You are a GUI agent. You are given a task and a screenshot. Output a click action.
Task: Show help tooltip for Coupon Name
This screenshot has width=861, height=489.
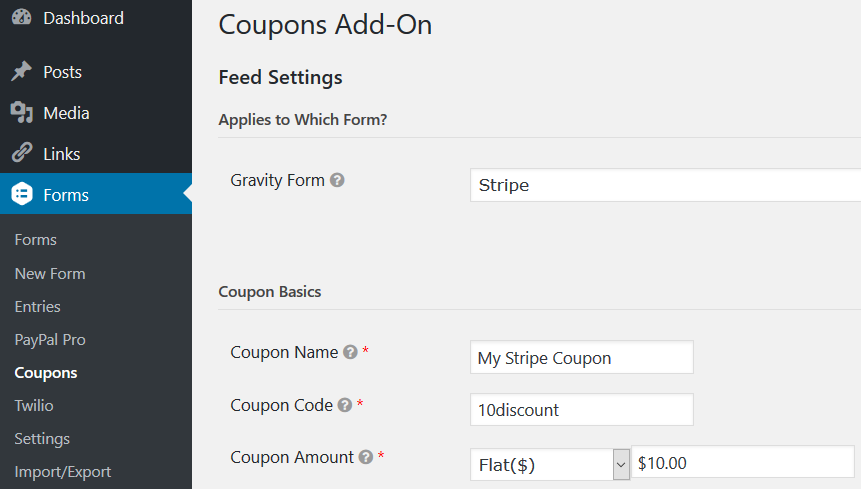(350, 352)
